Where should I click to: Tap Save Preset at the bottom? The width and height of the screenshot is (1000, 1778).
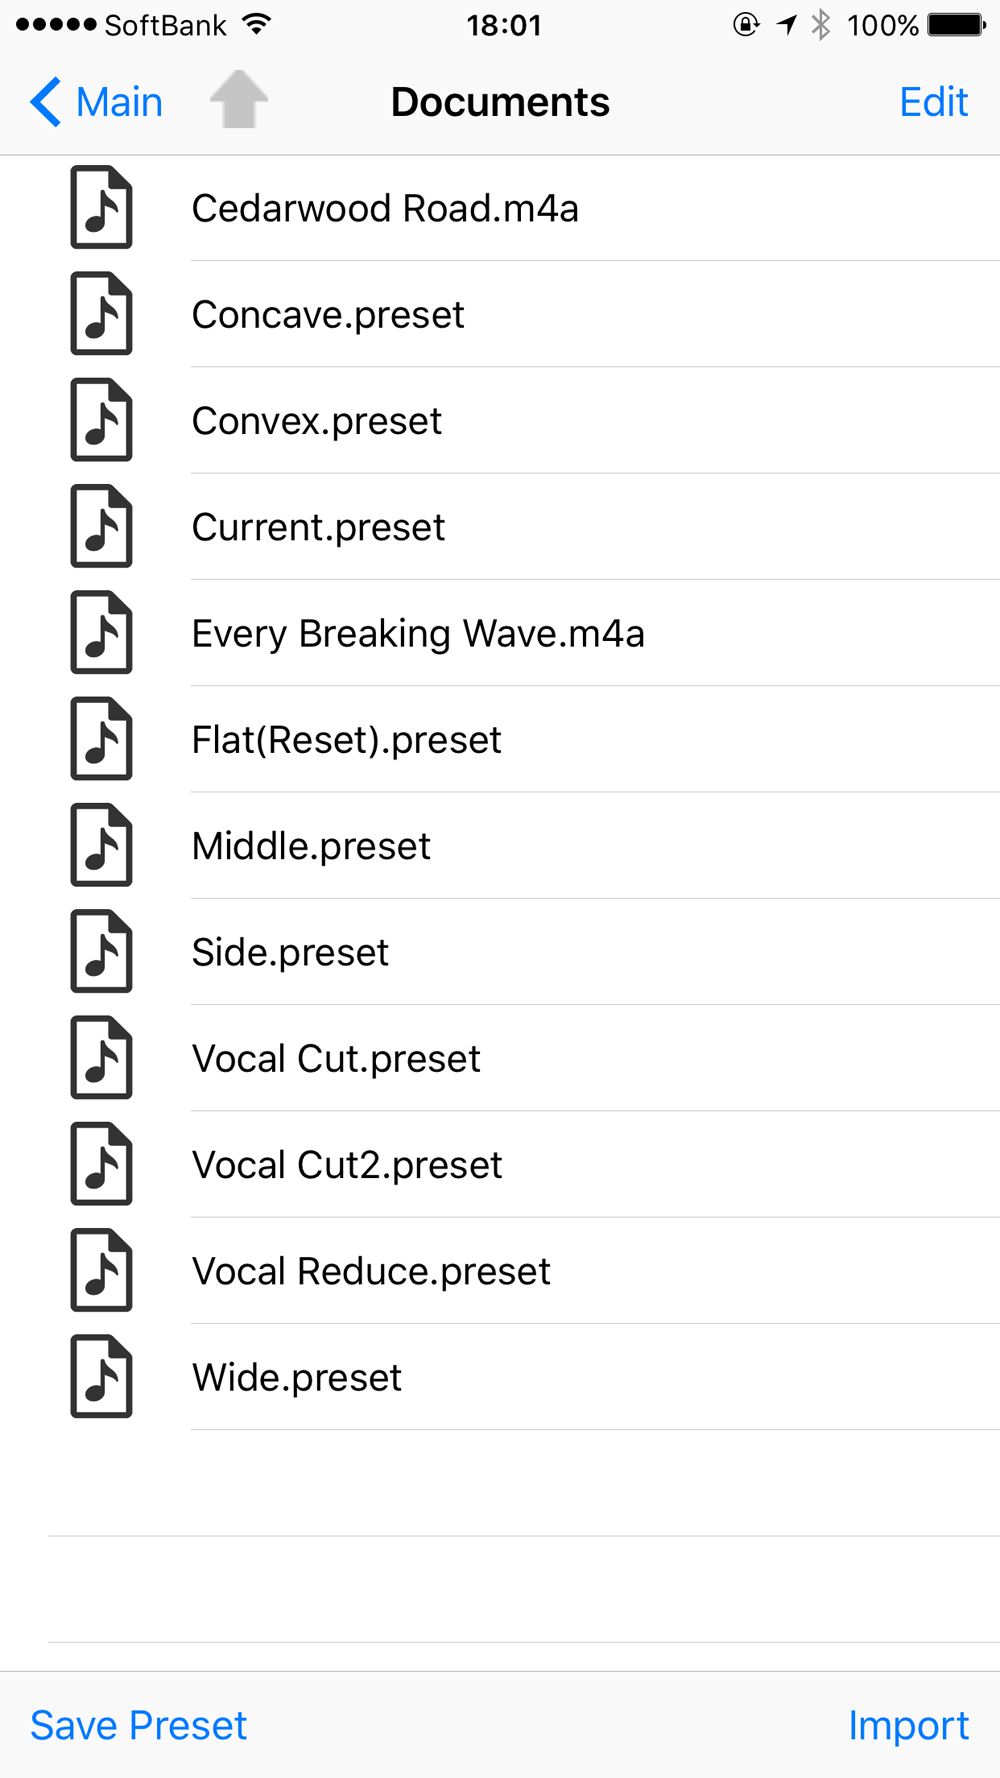coord(138,1725)
